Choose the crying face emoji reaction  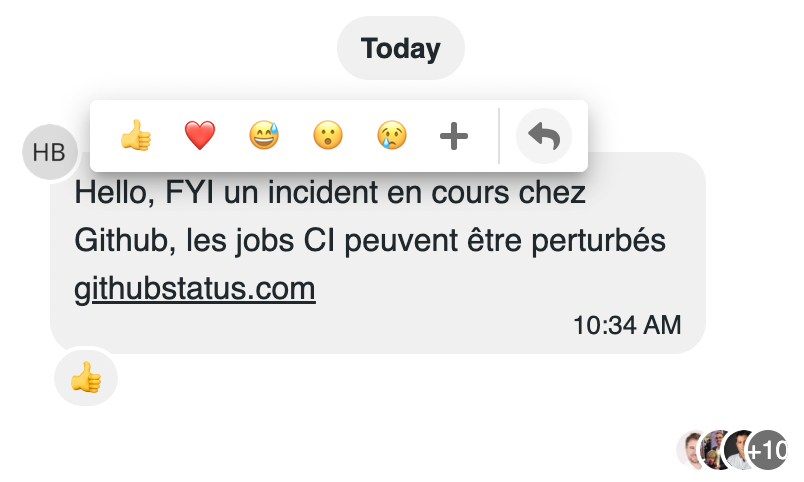pos(392,136)
